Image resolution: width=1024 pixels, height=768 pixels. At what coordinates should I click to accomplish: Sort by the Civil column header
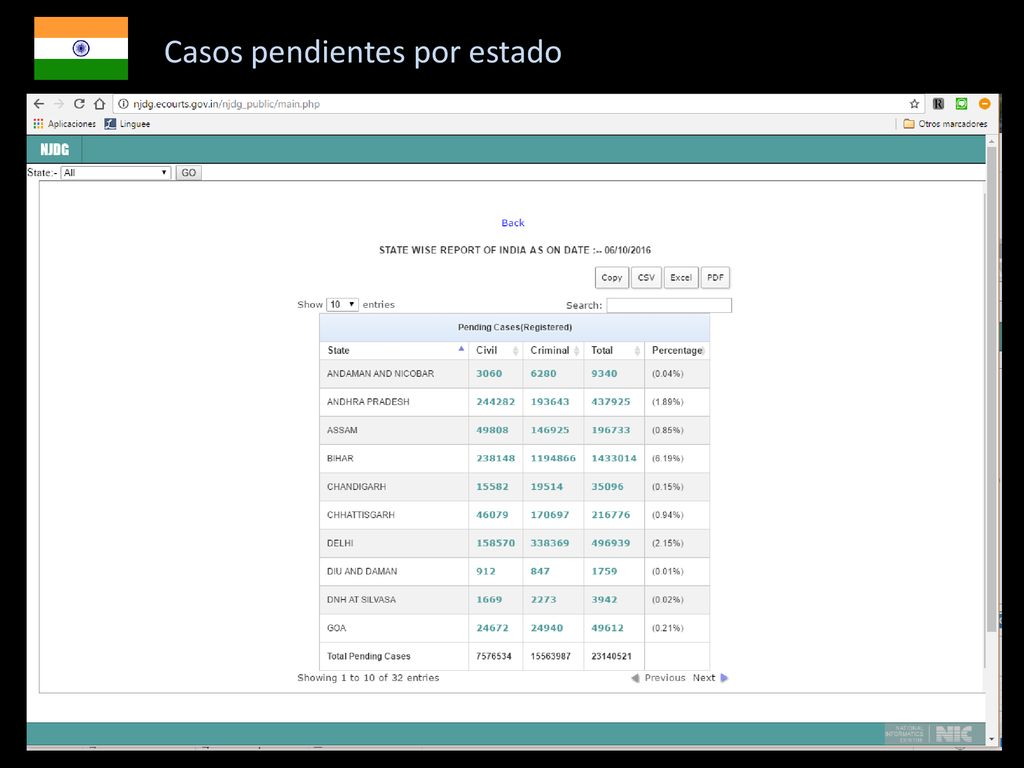tap(496, 350)
